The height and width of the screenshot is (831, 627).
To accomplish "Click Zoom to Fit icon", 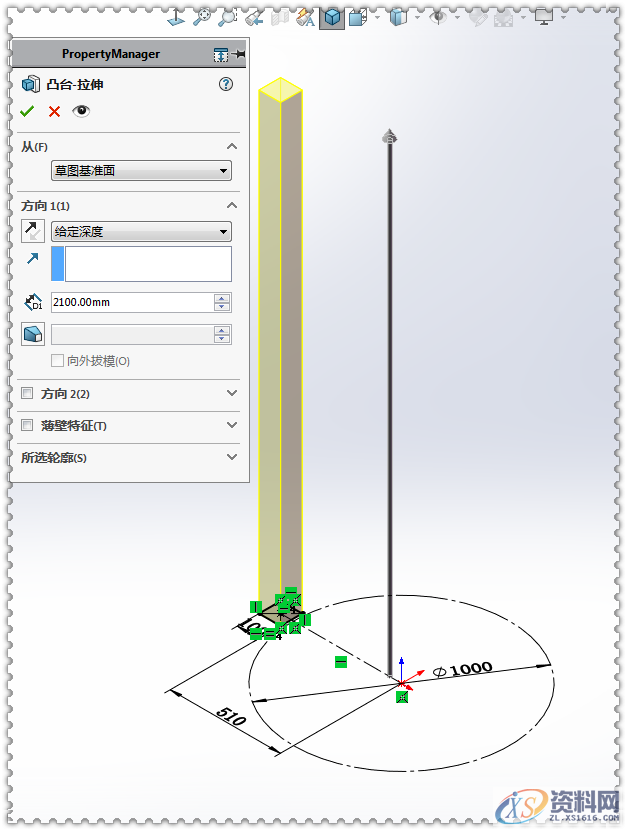I will click(x=201, y=18).
